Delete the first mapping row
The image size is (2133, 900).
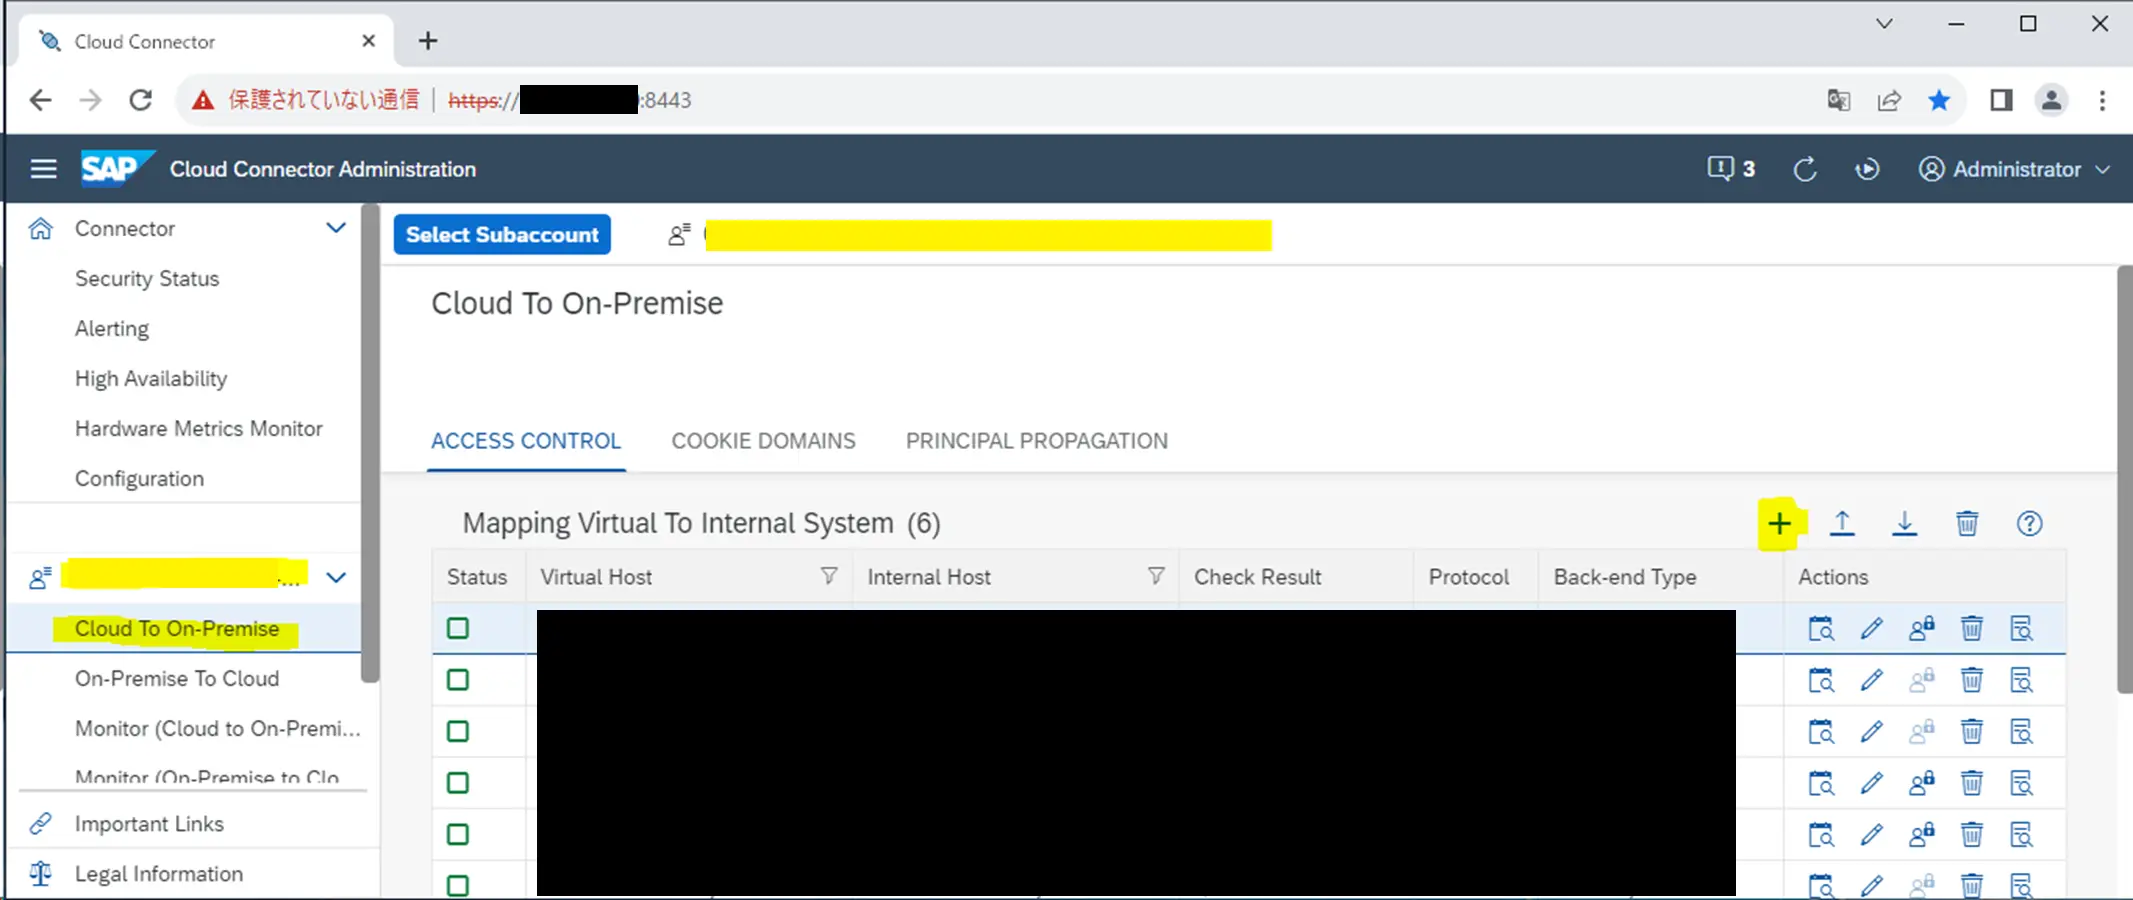1971,629
